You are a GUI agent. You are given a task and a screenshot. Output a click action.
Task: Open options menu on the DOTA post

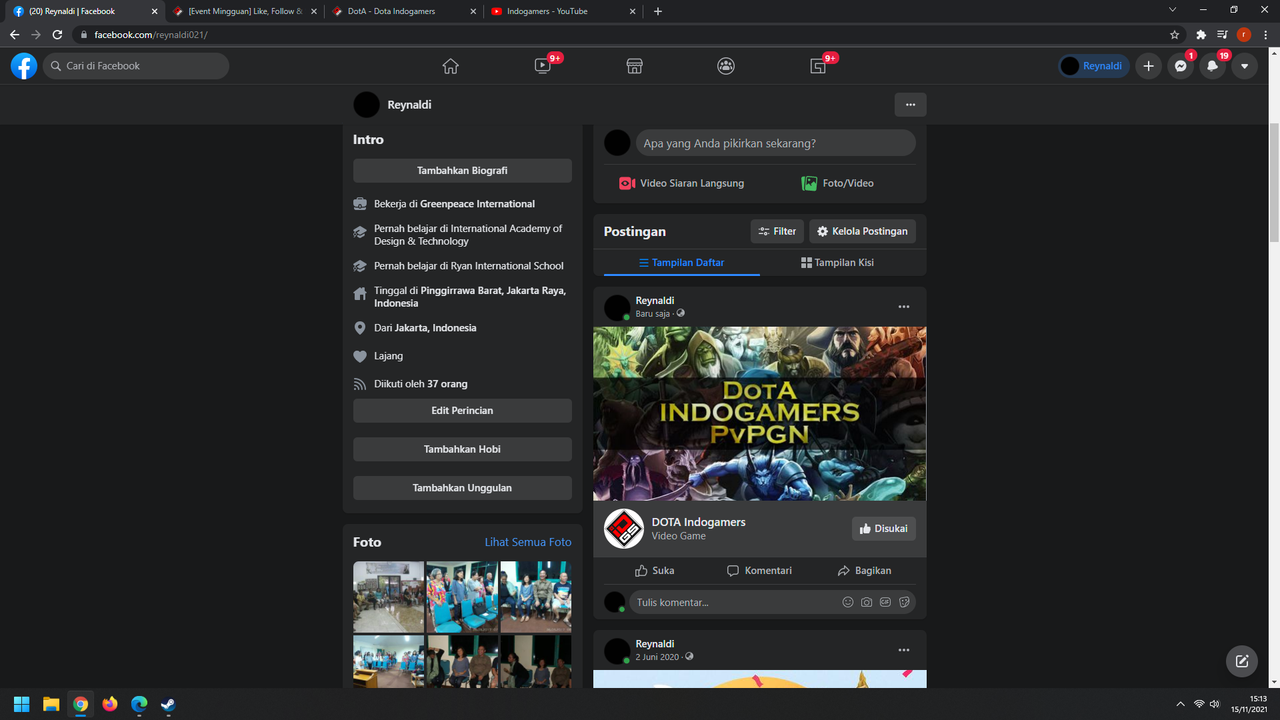(904, 307)
